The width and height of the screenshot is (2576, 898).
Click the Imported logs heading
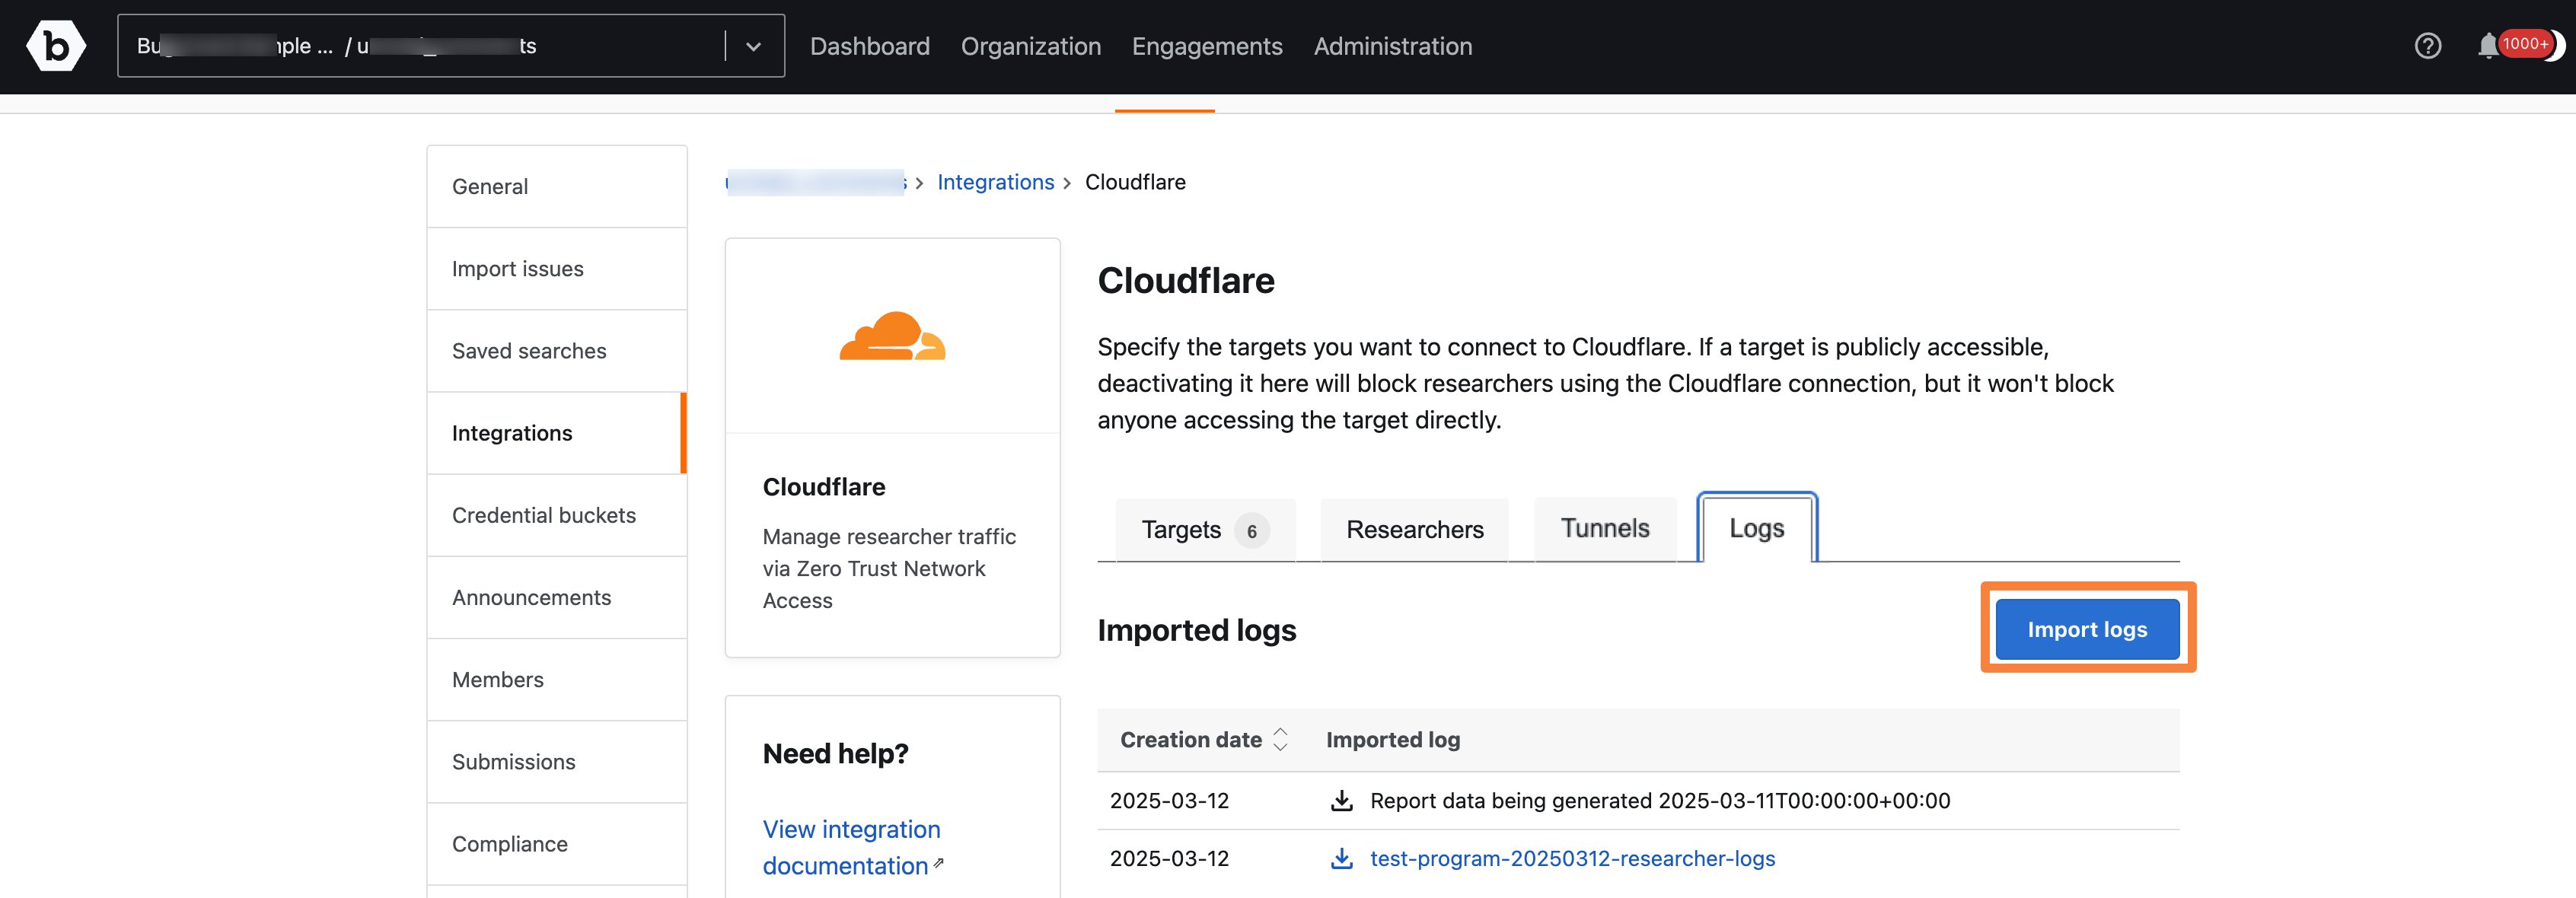coord(1196,630)
